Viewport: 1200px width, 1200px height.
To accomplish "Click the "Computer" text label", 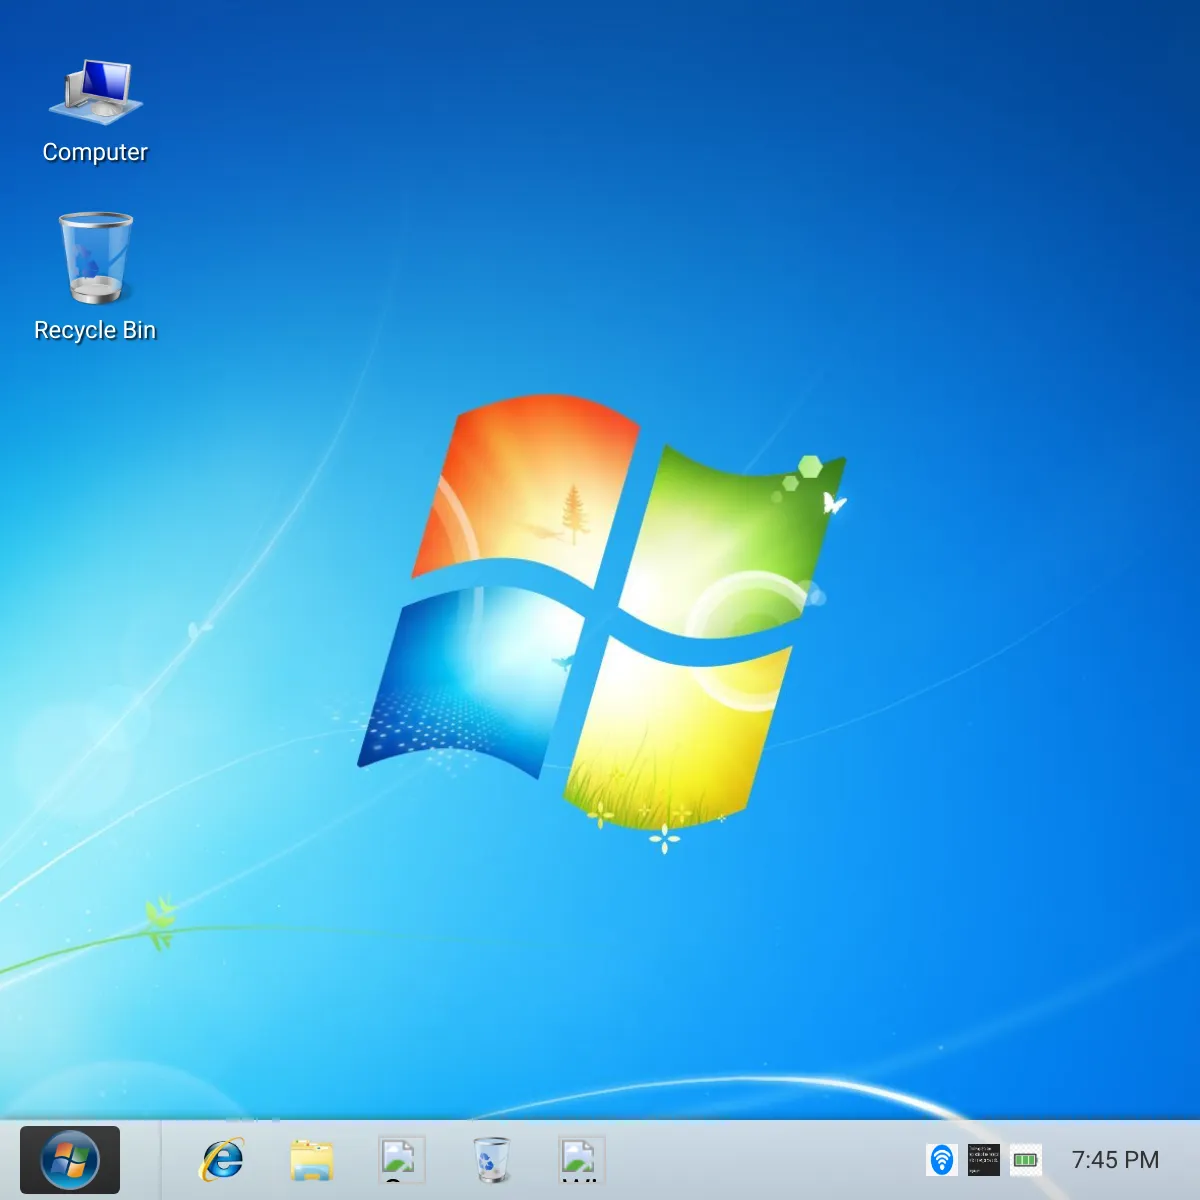I will 95,152.
